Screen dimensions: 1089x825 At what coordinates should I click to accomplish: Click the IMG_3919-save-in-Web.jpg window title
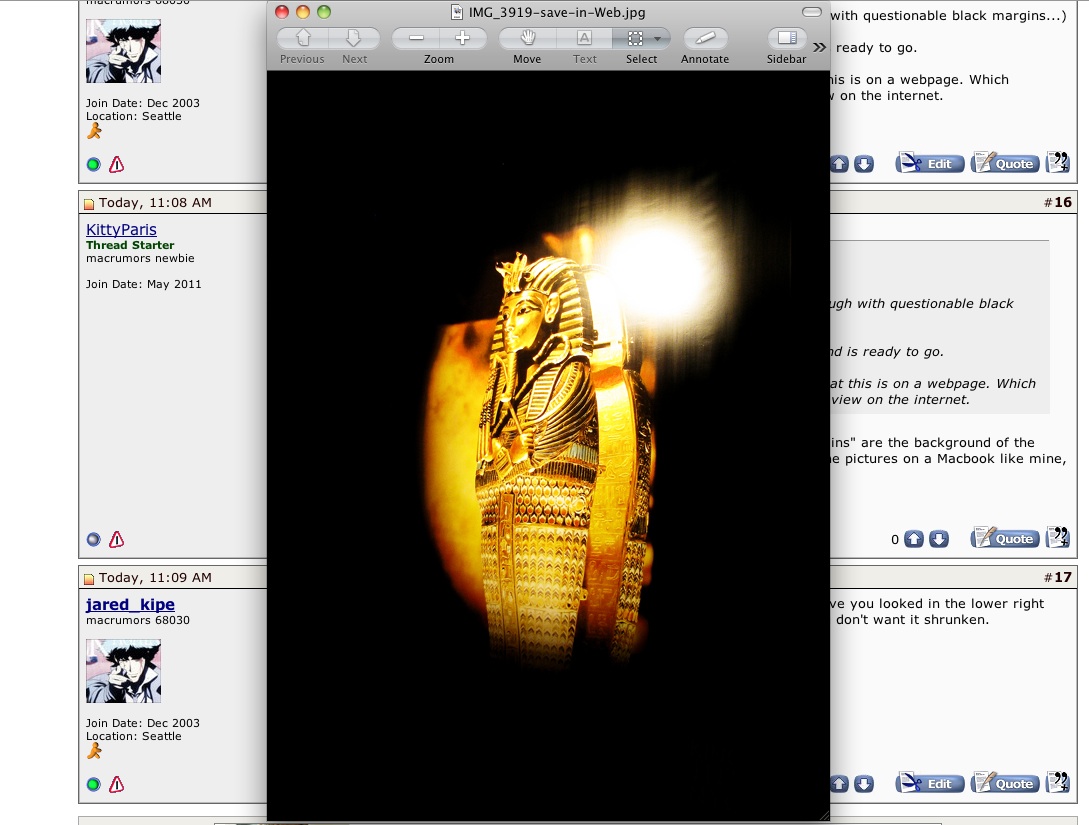557,12
